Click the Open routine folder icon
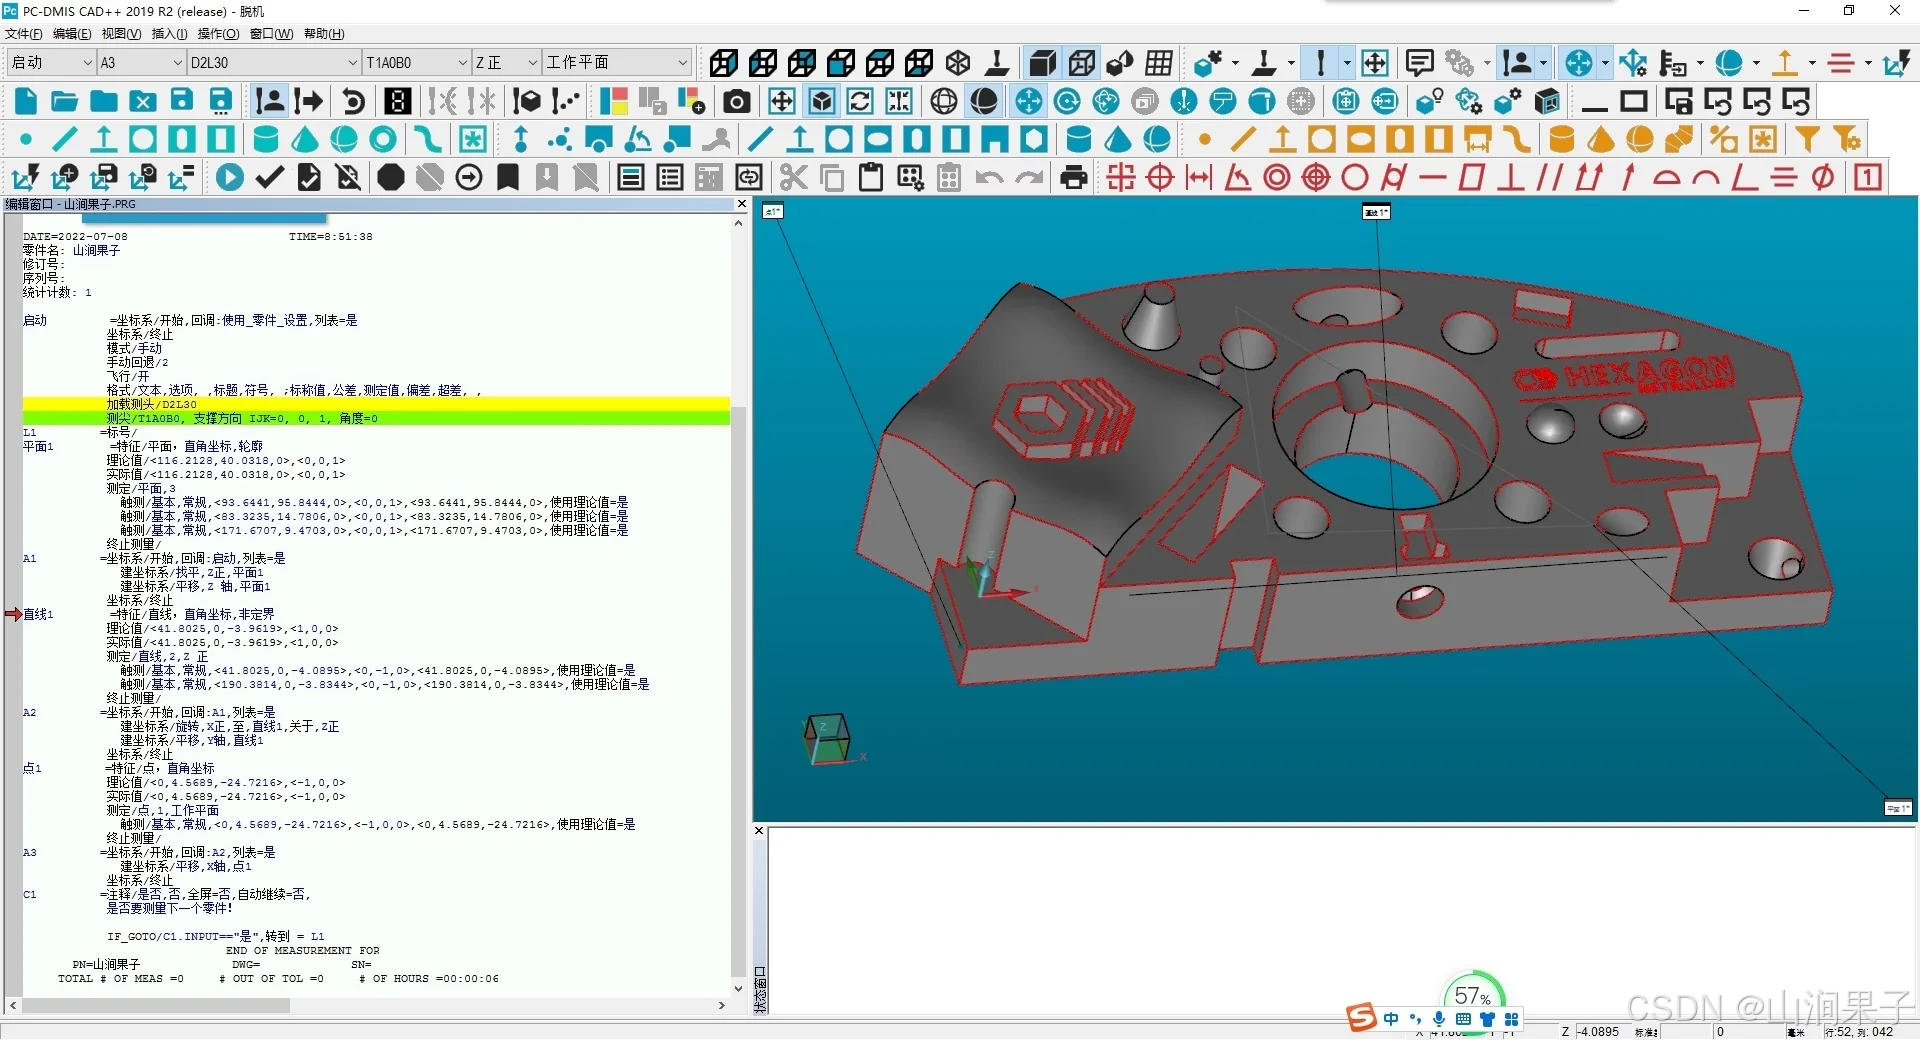This screenshot has width=1920, height=1040. [65, 101]
